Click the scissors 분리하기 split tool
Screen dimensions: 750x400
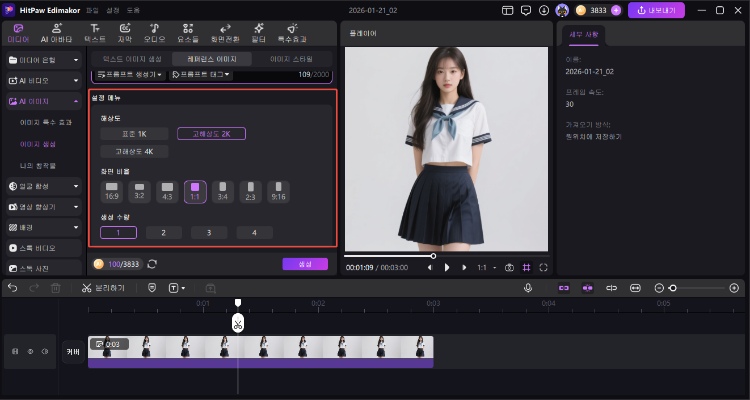pos(103,288)
